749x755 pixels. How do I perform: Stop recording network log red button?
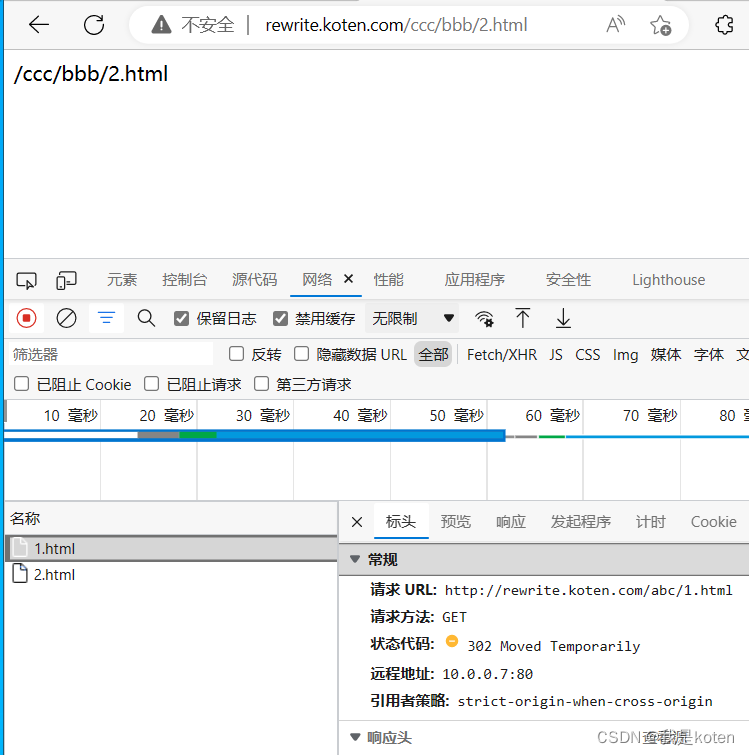(26, 318)
